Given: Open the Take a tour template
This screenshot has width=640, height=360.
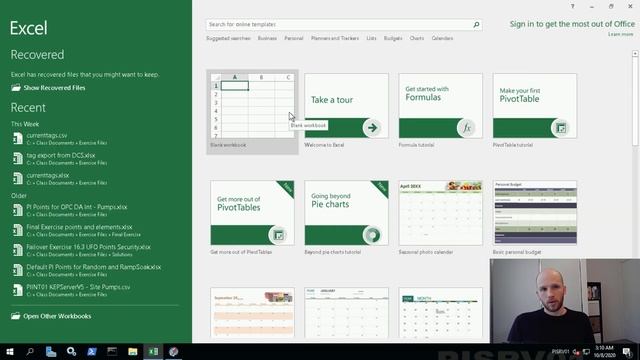Looking at the screenshot, I should coord(346,106).
